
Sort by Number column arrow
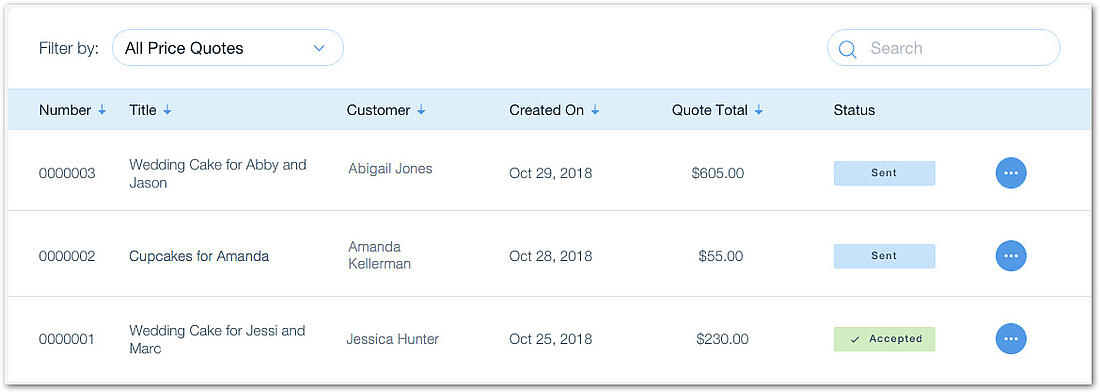[x=102, y=110]
